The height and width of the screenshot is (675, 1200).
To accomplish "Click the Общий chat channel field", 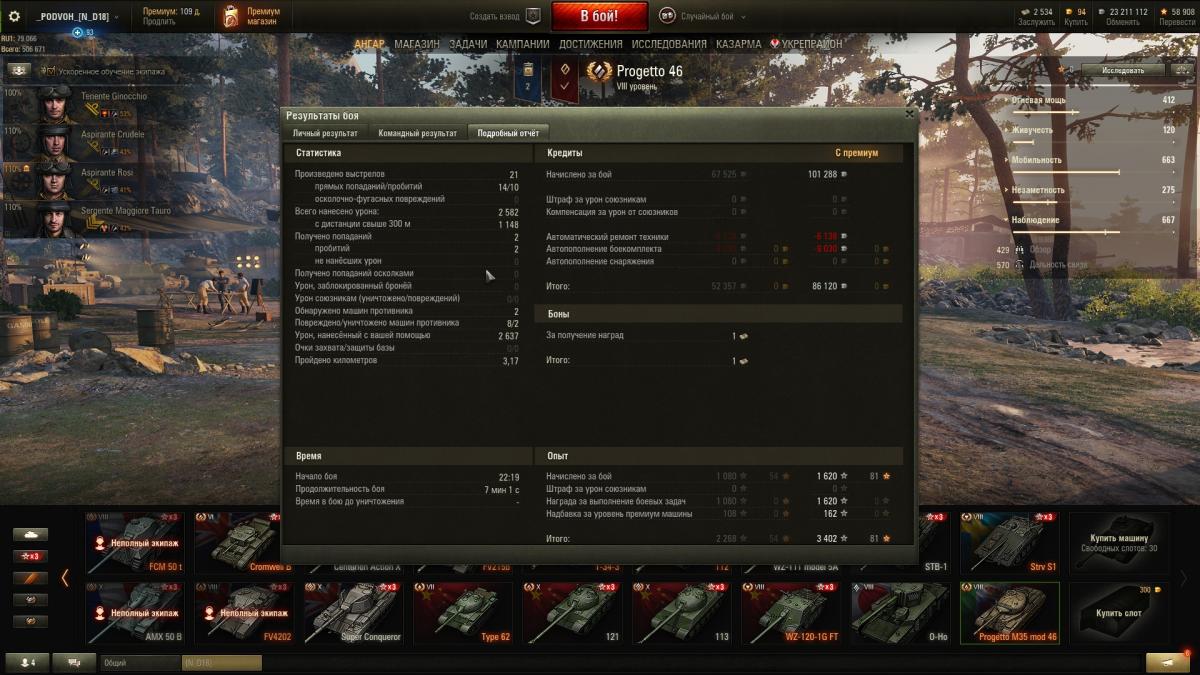I will click(x=140, y=662).
